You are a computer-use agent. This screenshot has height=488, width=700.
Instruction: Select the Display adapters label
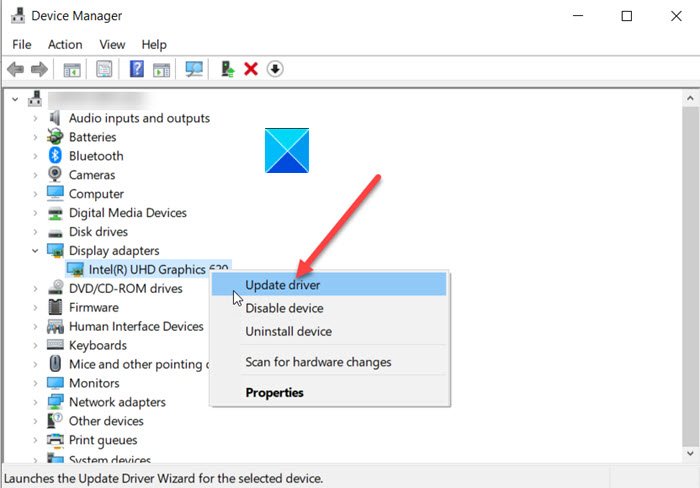point(114,250)
